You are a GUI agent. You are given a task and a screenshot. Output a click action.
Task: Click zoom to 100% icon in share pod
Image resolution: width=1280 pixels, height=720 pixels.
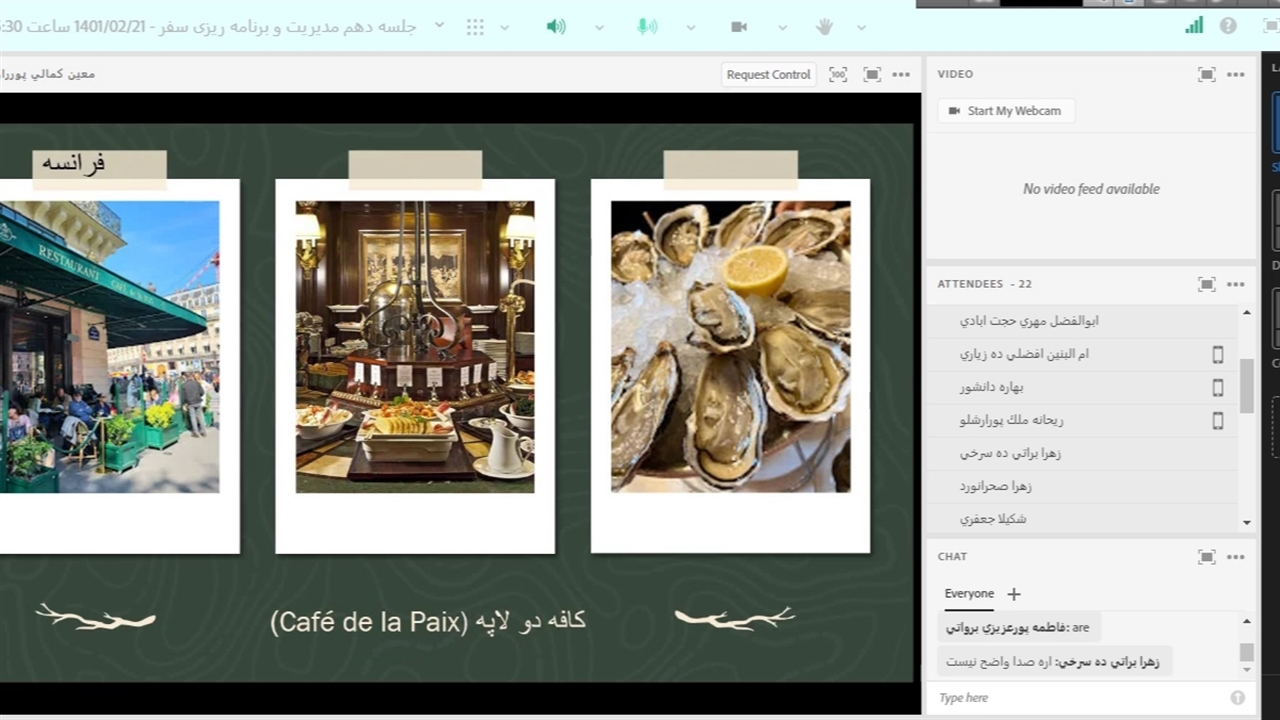(838, 74)
